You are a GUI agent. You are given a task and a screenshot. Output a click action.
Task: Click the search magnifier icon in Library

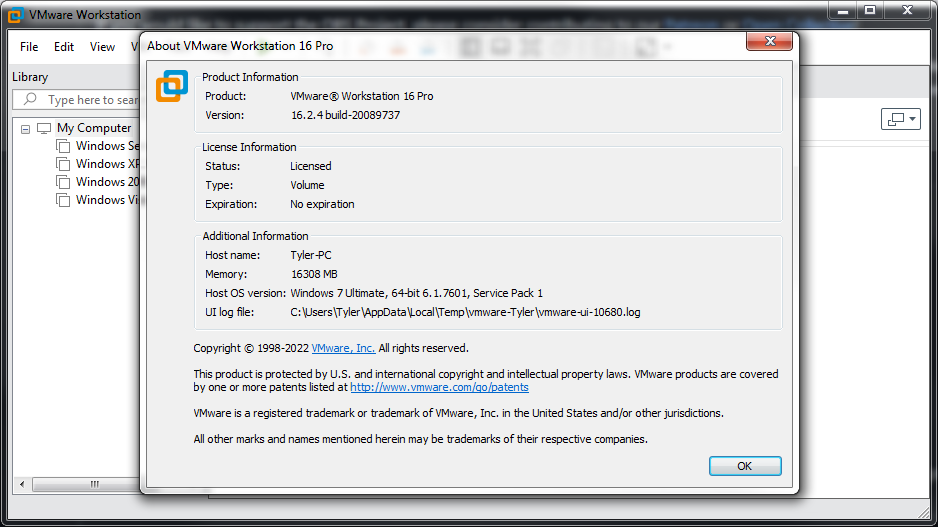point(30,99)
